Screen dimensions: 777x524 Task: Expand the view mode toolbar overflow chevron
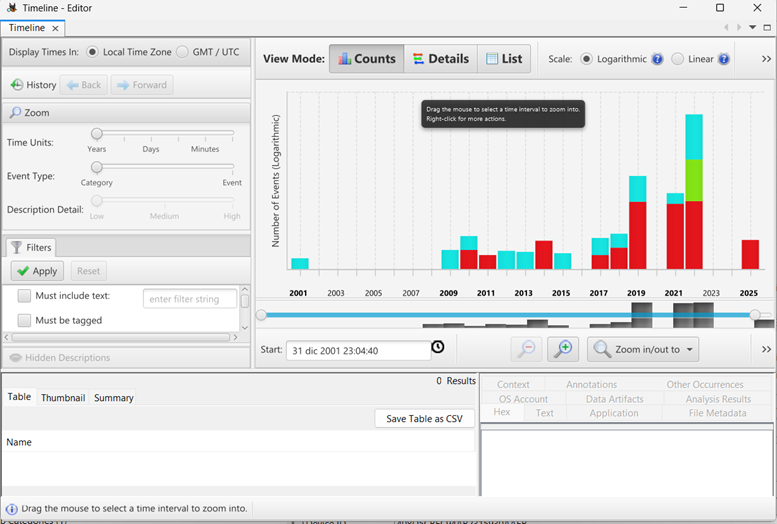[766, 59]
